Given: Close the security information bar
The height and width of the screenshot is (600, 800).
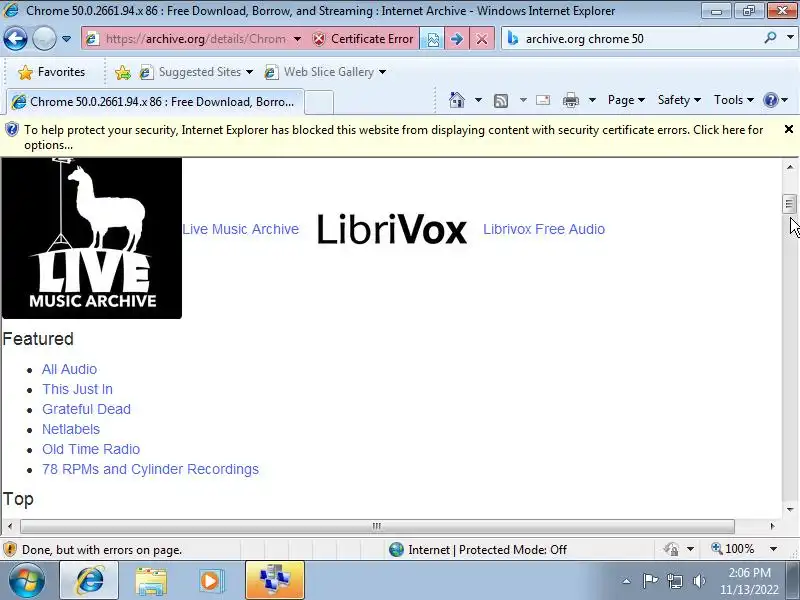Looking at the screenshot, I should point(788,129).
